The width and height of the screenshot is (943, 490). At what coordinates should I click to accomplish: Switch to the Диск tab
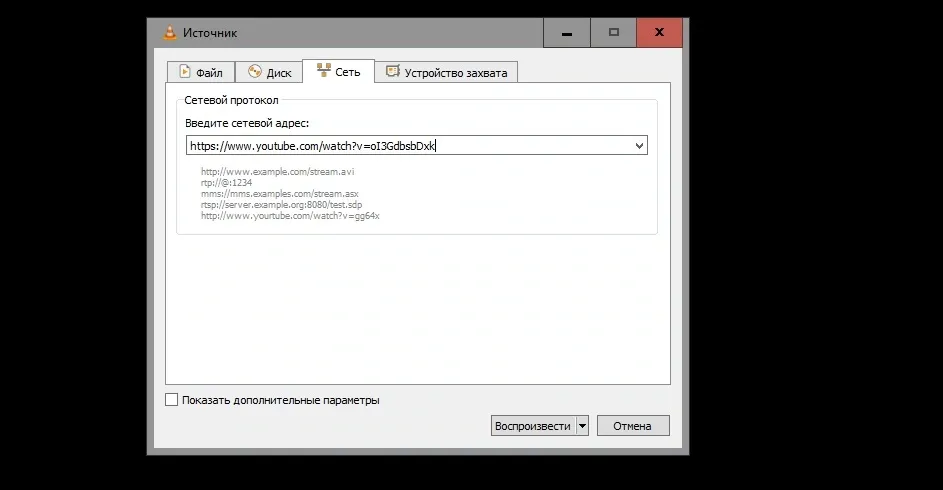tap(269, 72)
